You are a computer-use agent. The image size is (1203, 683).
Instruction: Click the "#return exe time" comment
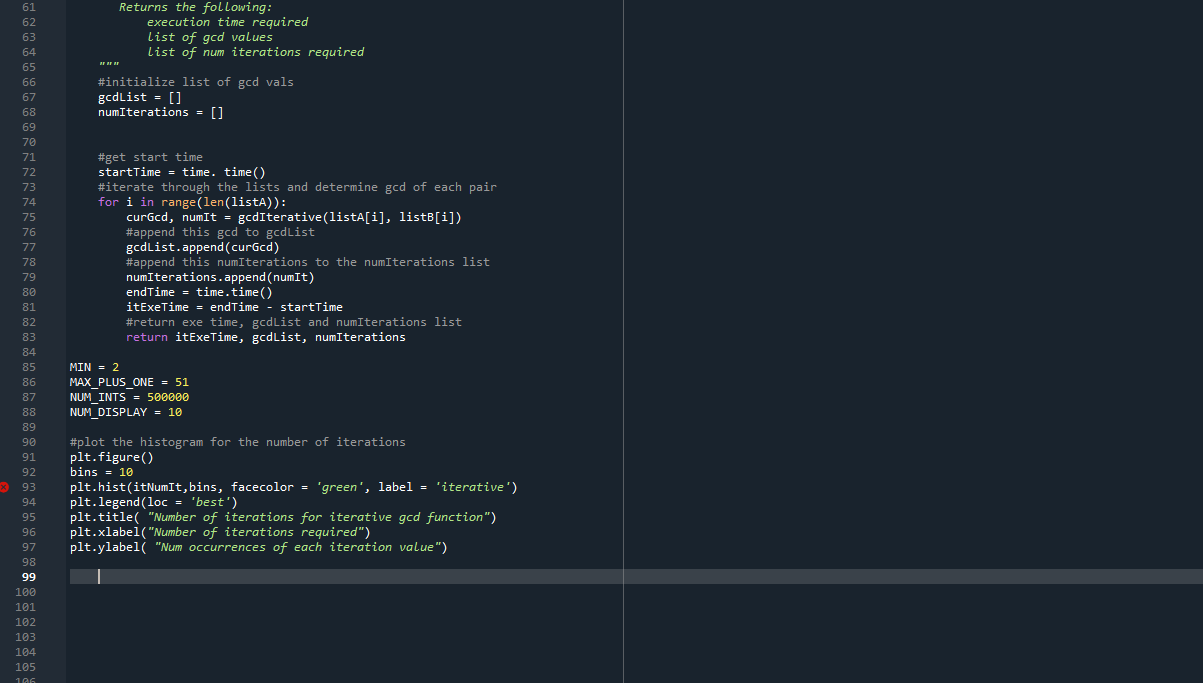pyautogui.click(x=294, y=322)
